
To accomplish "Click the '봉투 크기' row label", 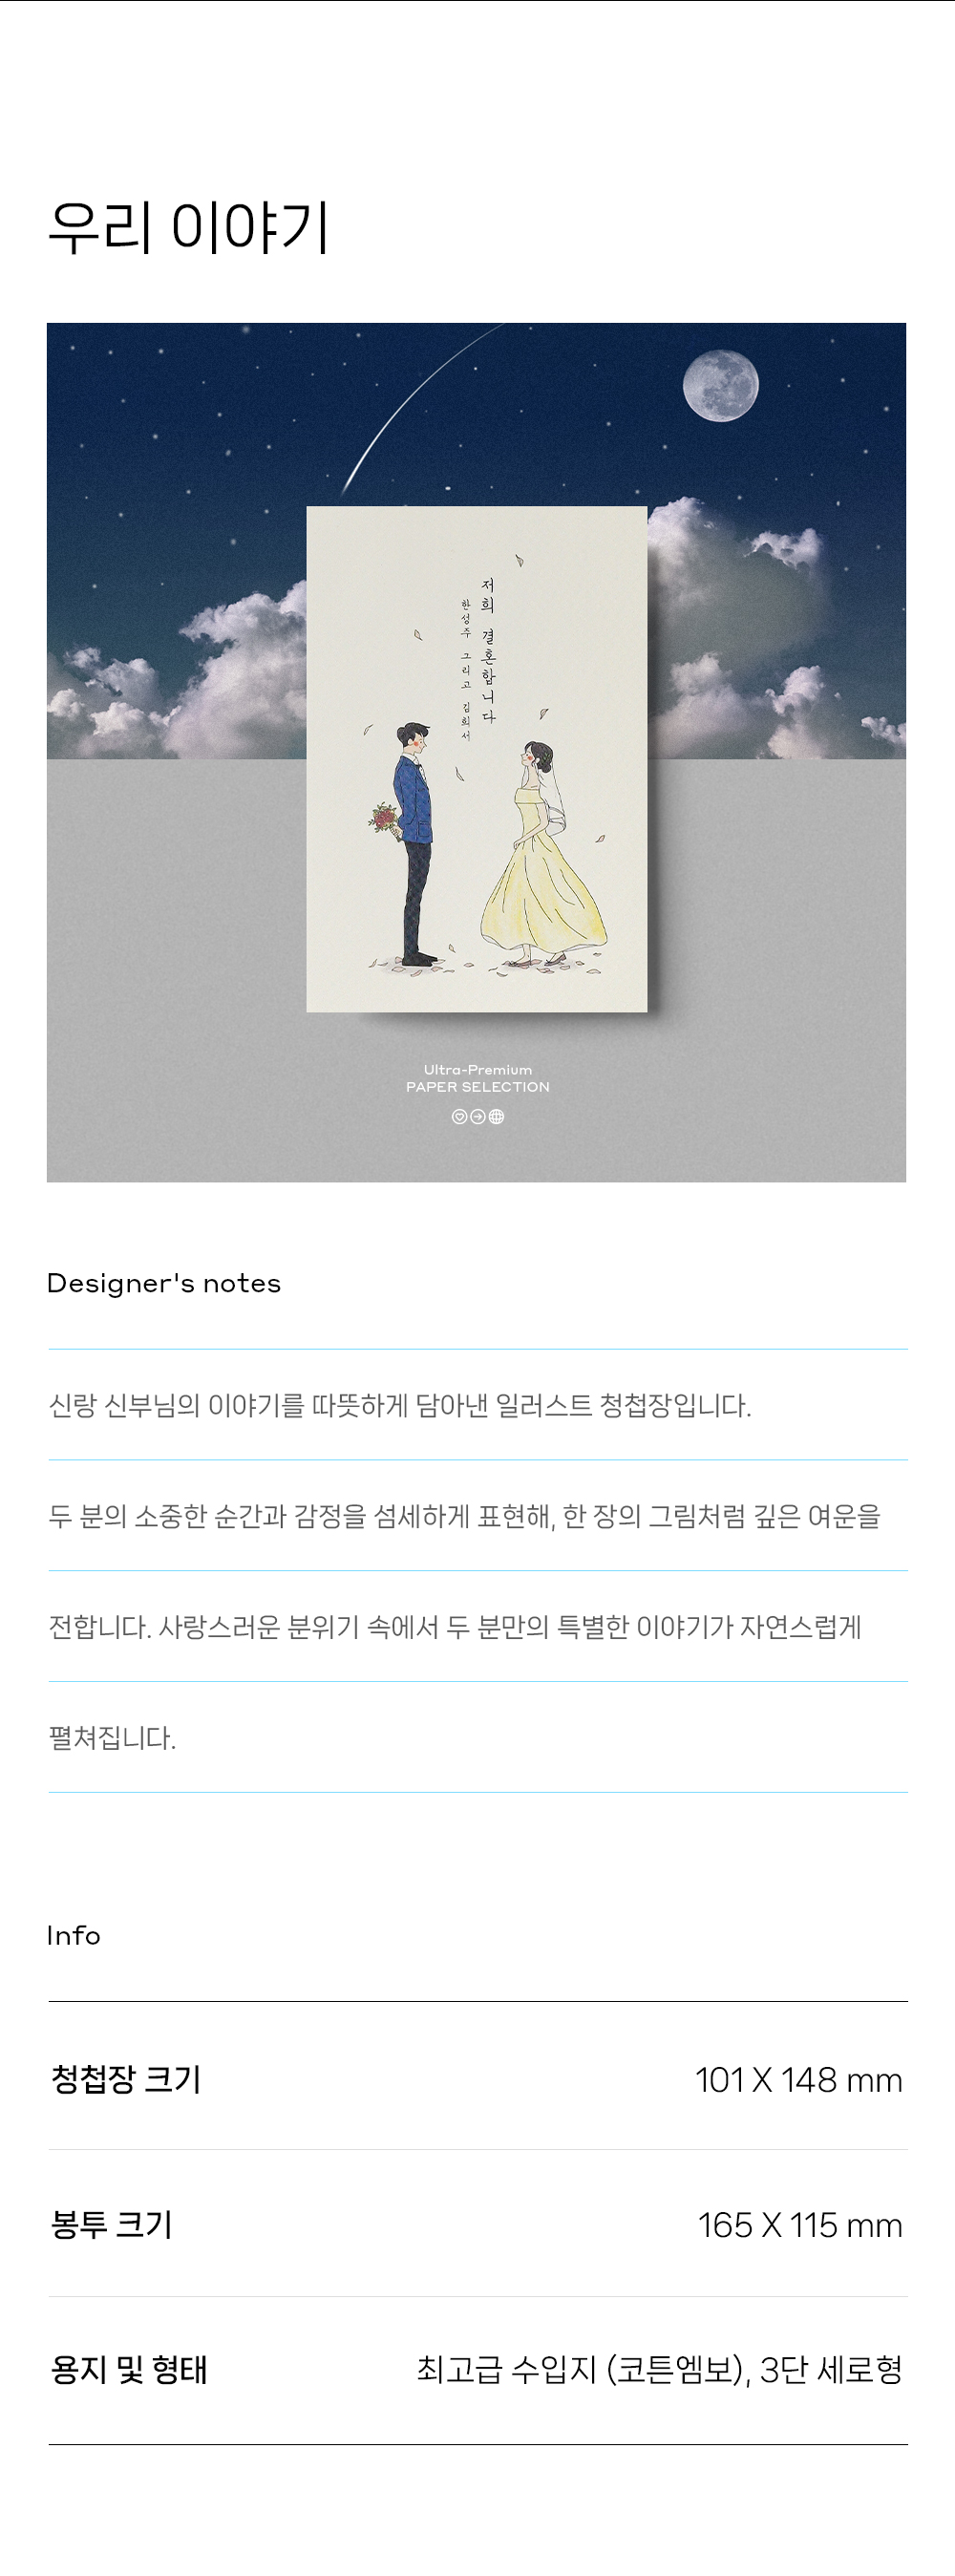I will 112,2224.
